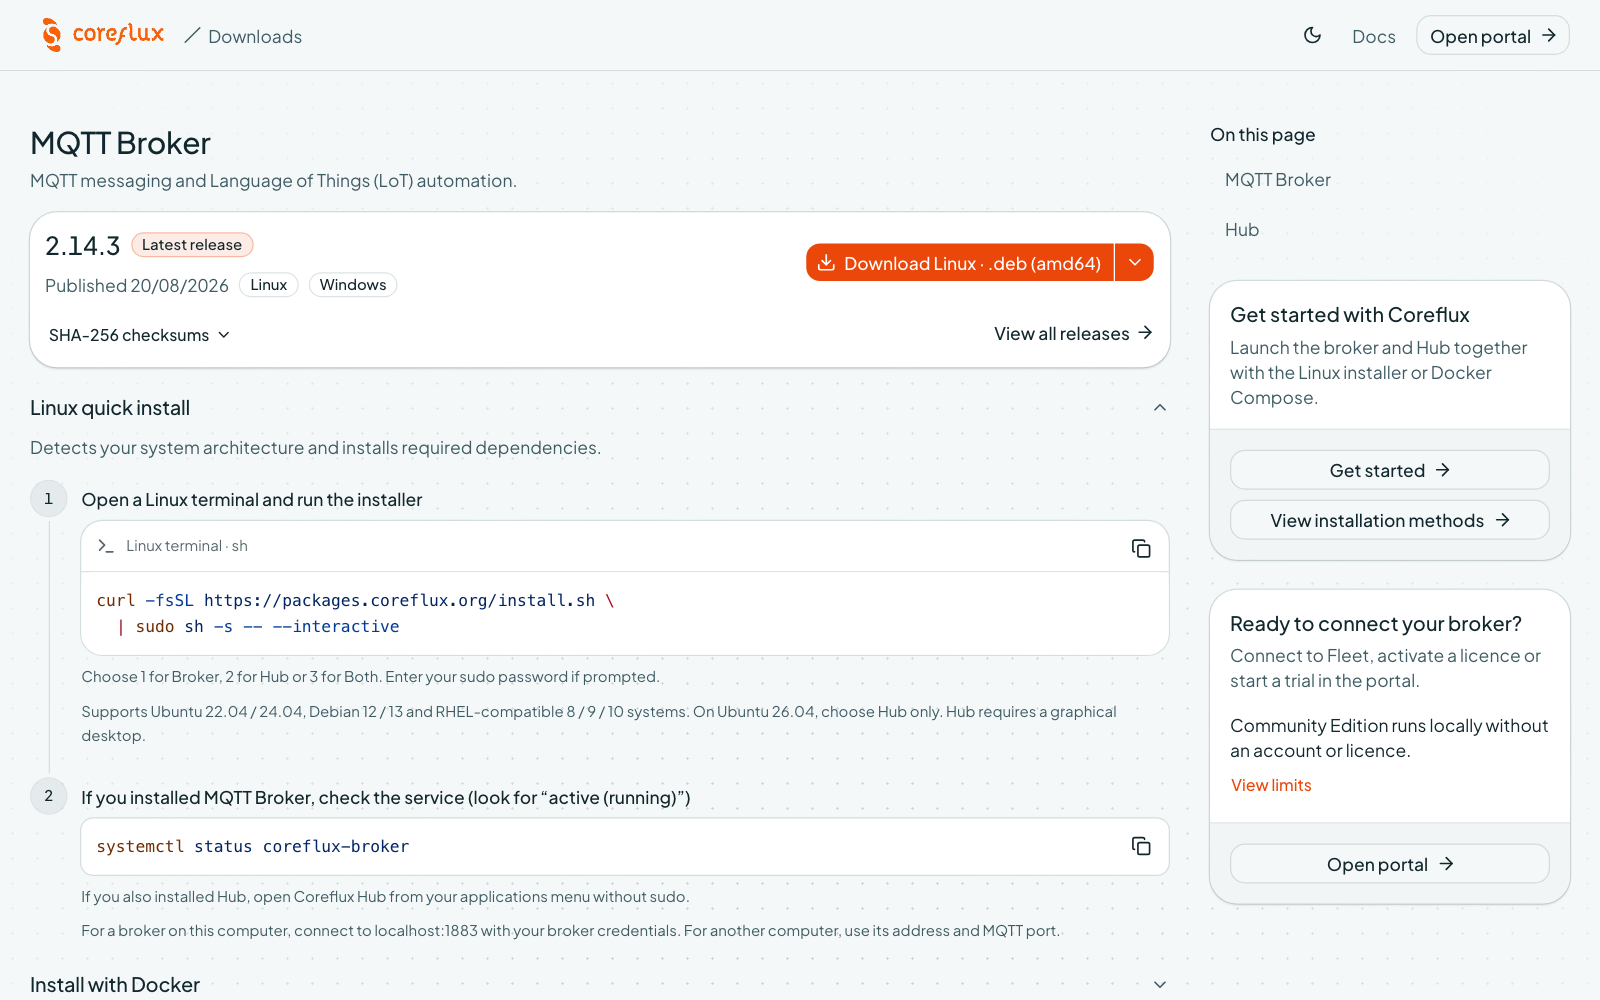The height and width of the screenshot is (1000, 1600).
Task: Click Open portal button in sidebar card
Action: point(1390,864)
